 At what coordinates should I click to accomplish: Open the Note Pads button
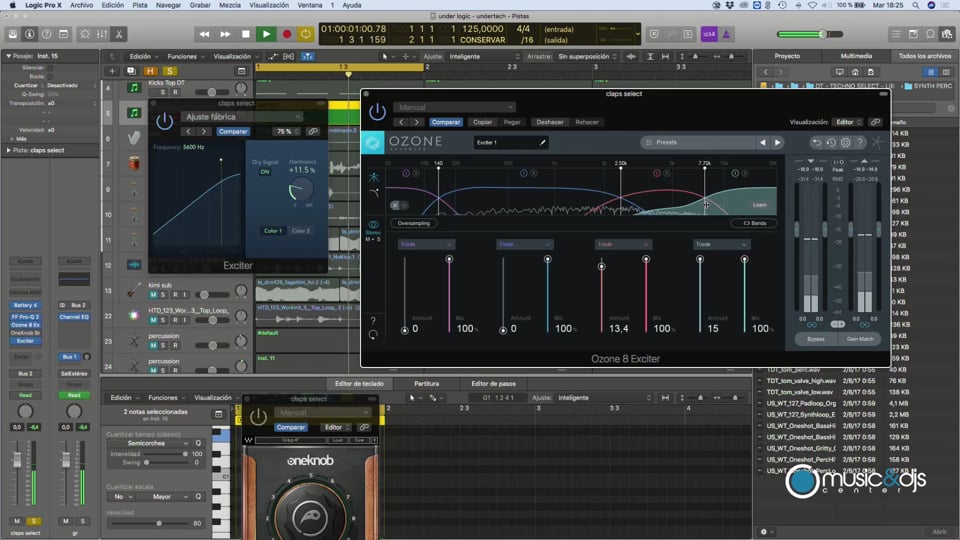point(913,34)
